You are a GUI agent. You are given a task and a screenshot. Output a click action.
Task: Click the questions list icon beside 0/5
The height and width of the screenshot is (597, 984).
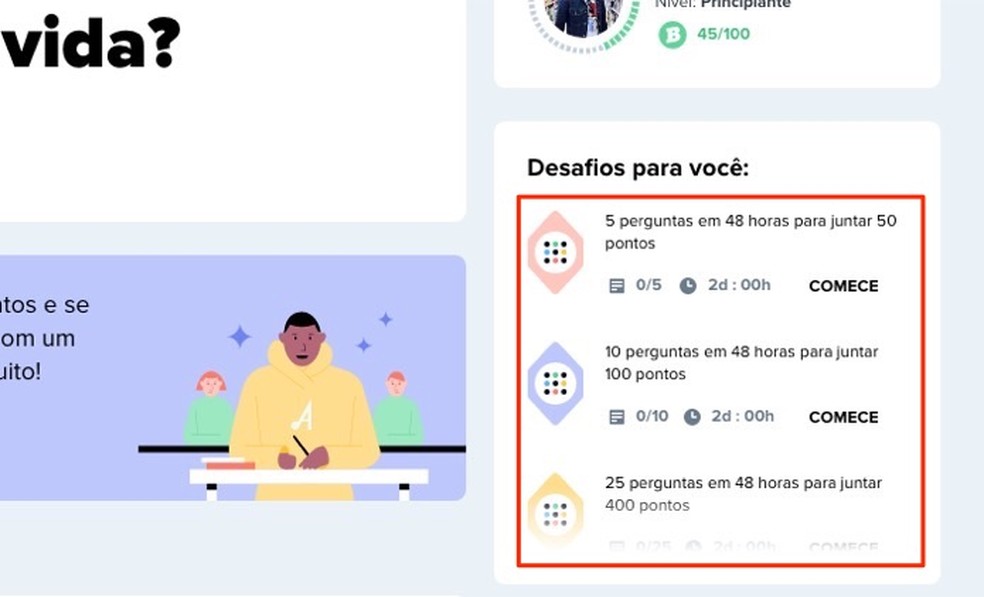pos(617,286)
